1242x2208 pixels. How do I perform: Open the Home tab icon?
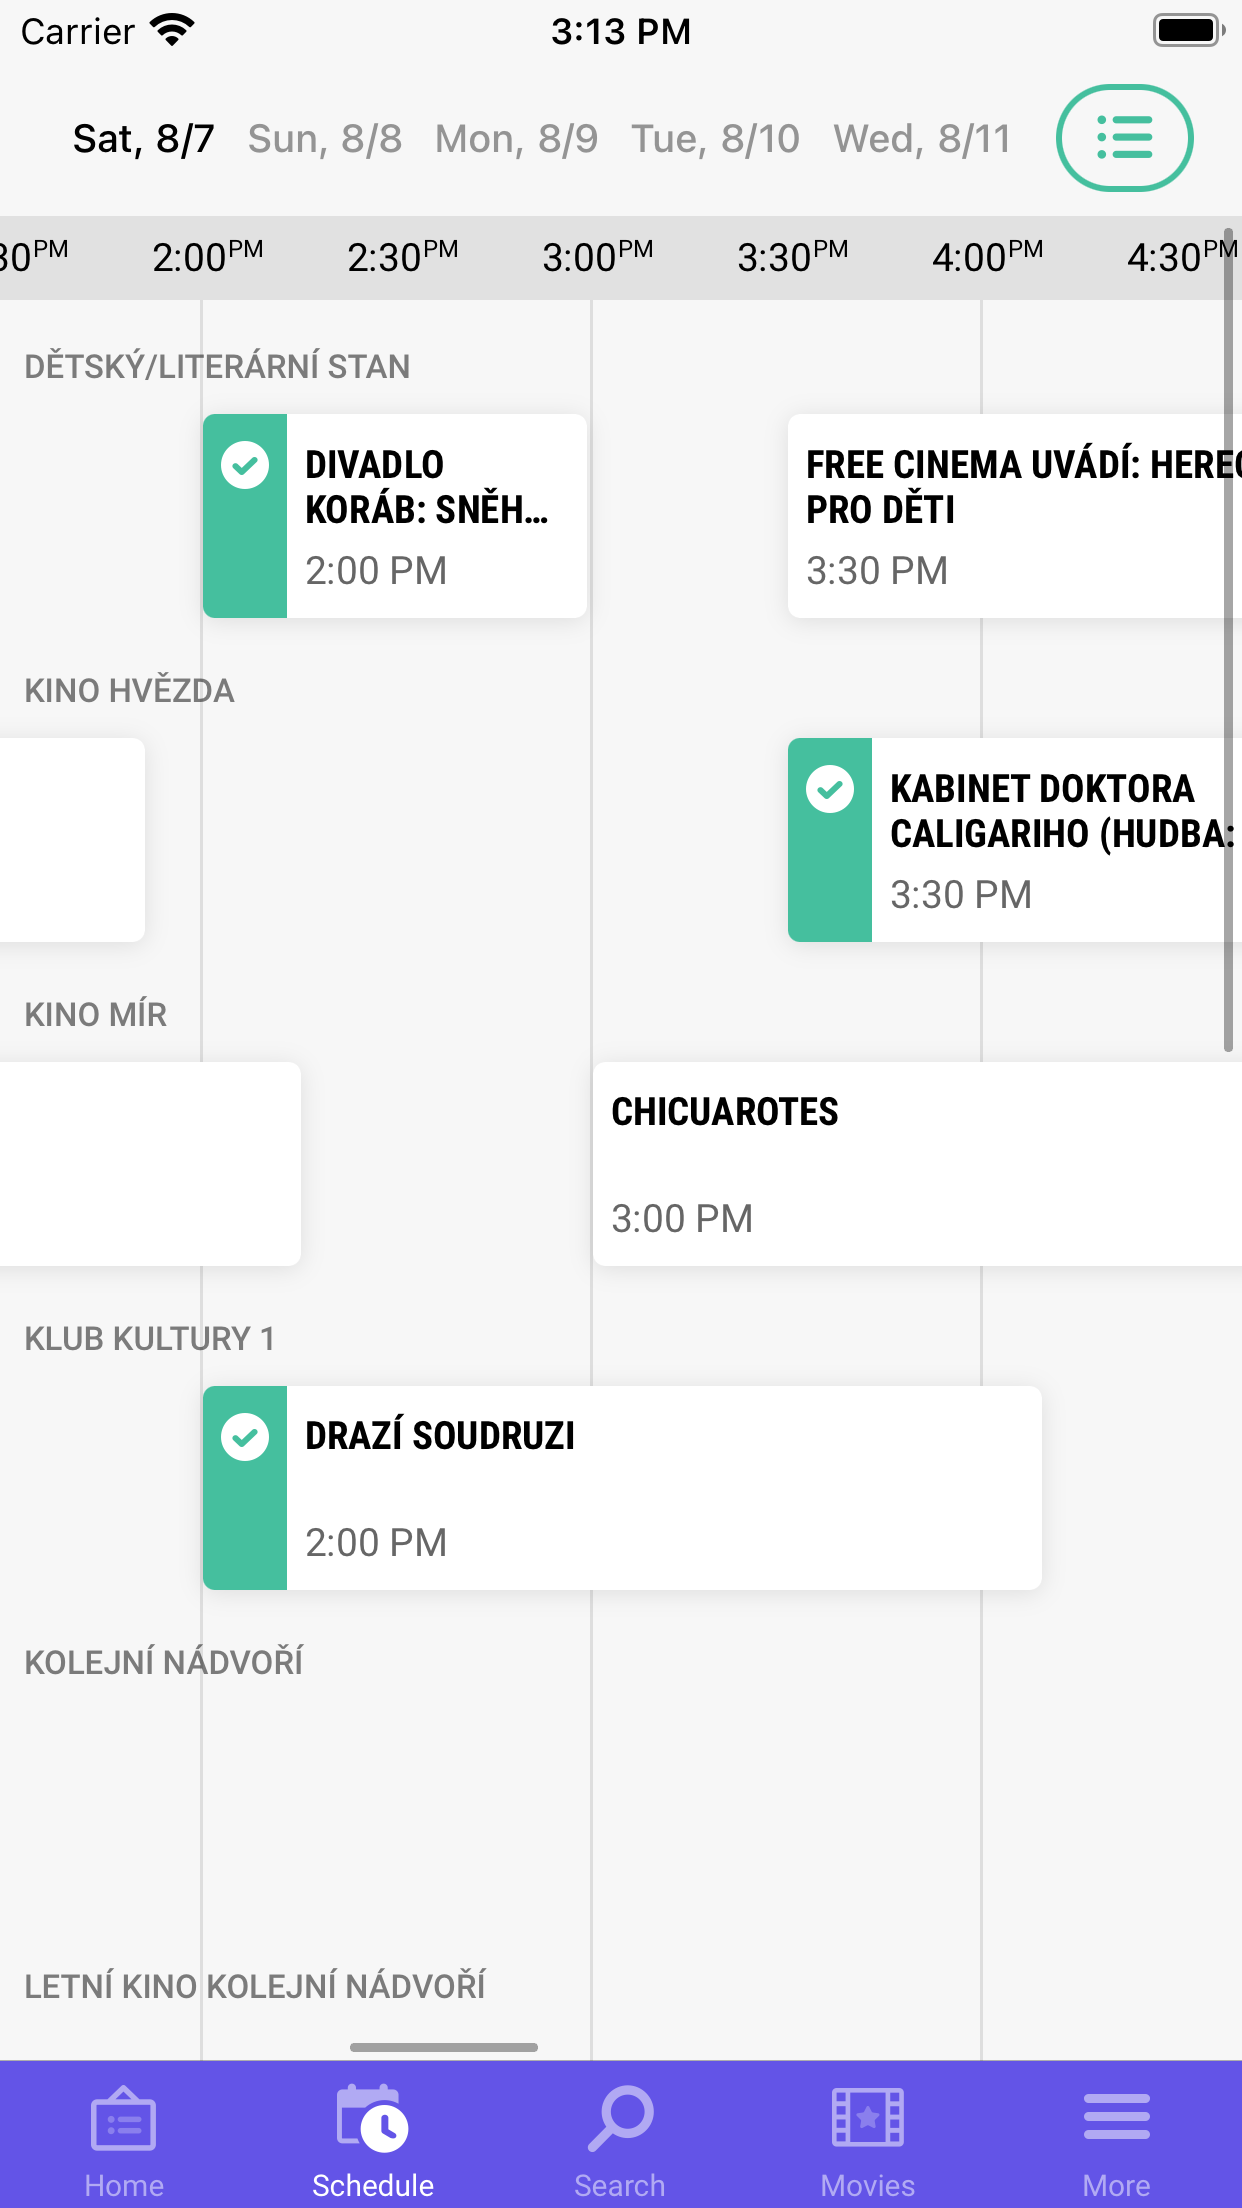pos(123,2120)
